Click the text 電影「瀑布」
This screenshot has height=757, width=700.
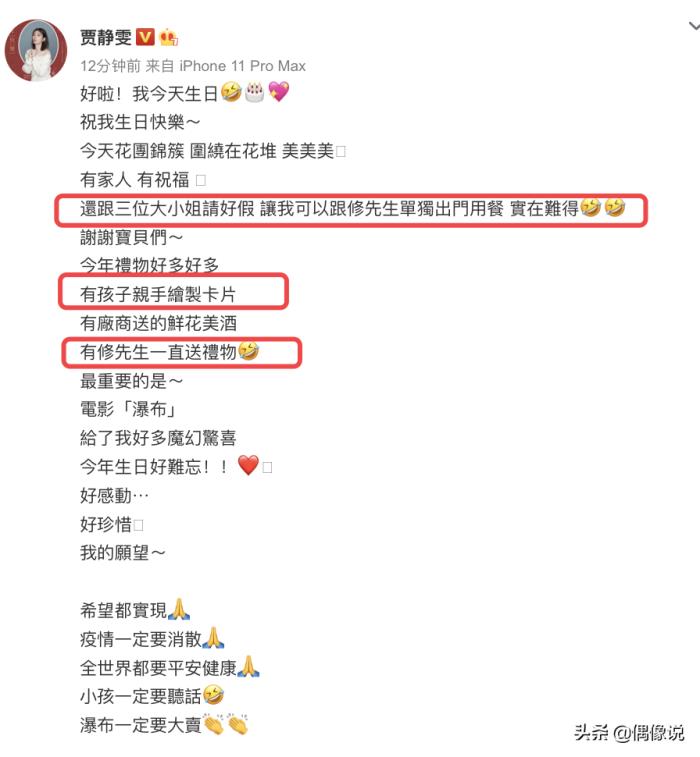point(128,409)
